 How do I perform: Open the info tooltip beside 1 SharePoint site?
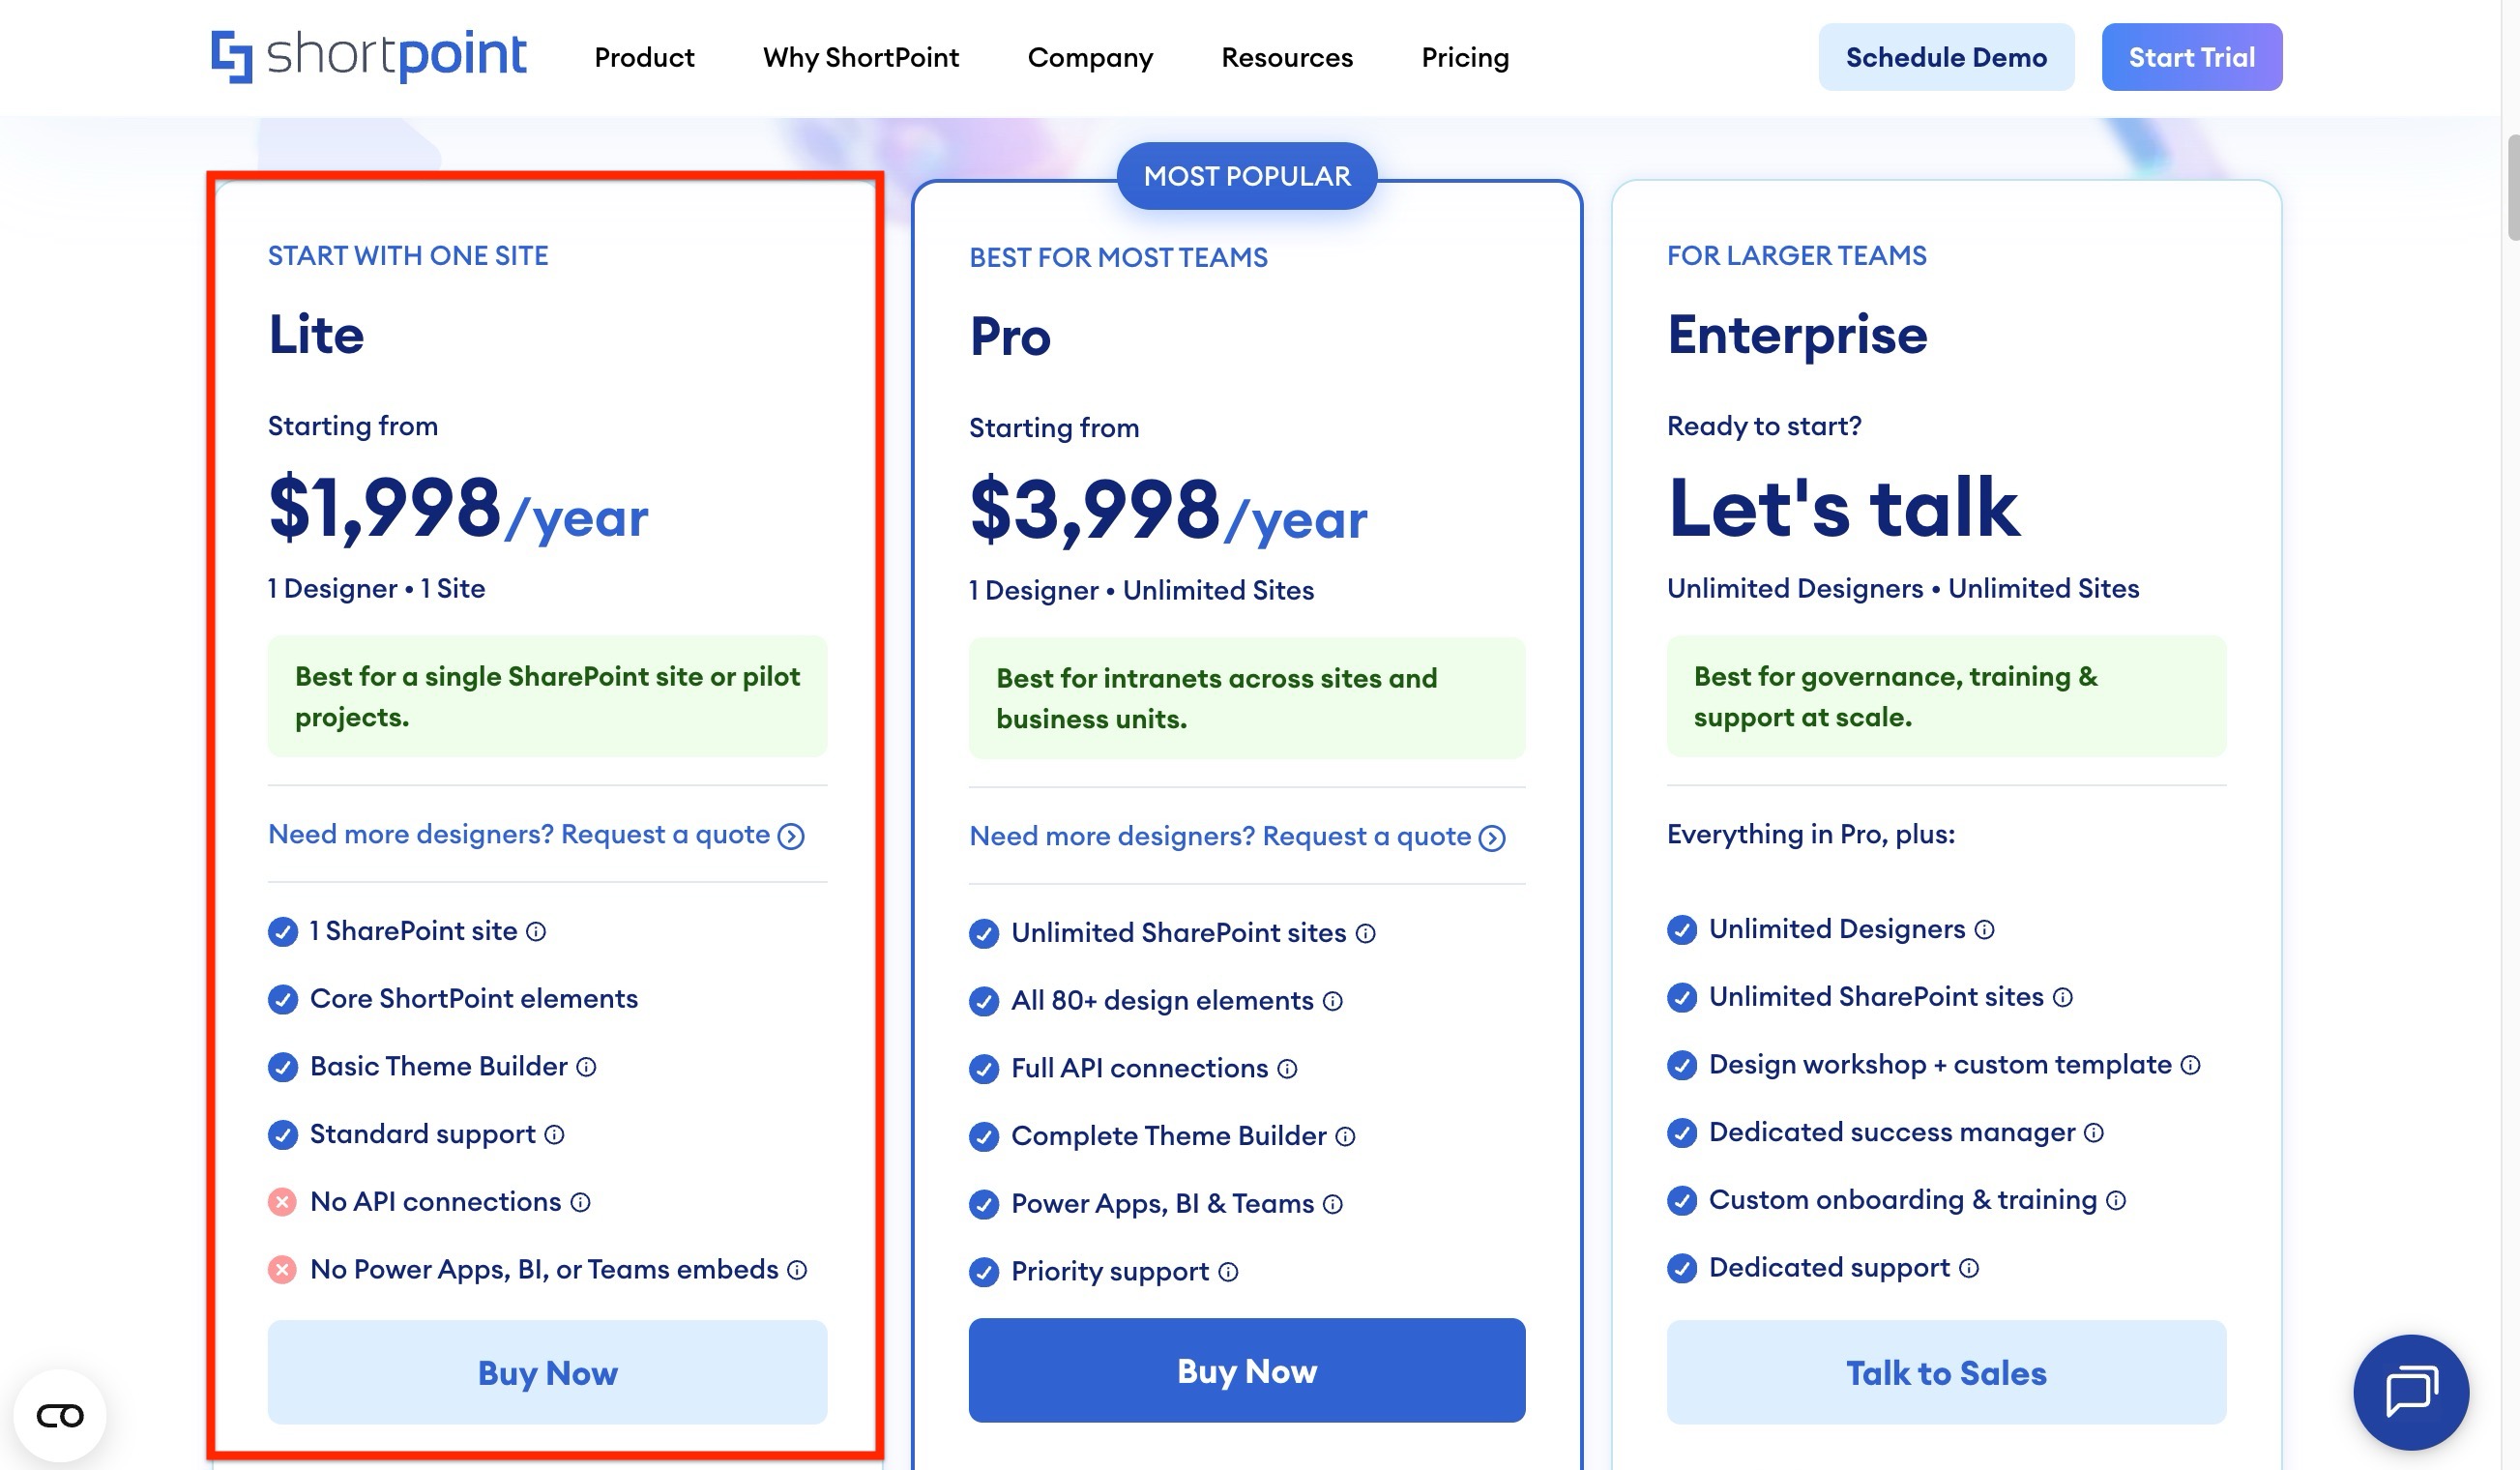click(539, 932)
